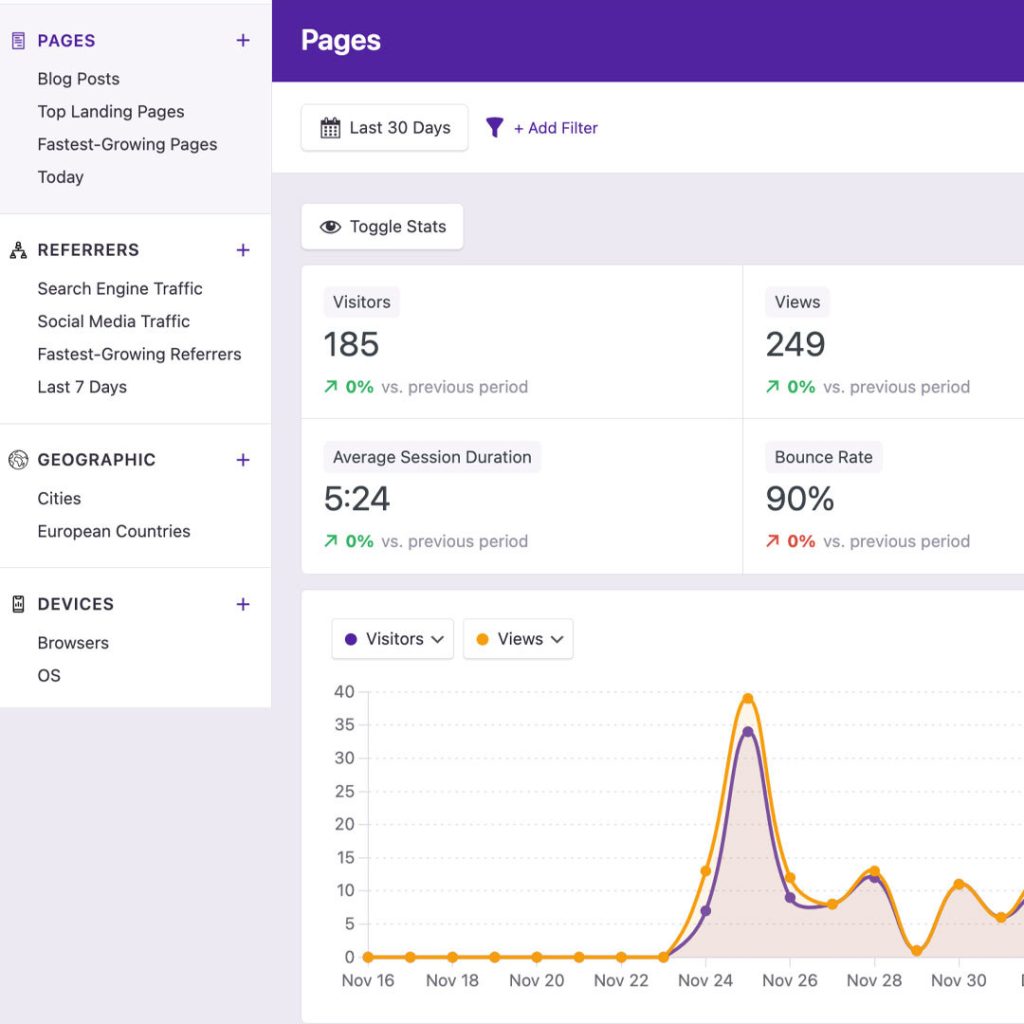The height and width of the screenshot is (1024, 1024).
Task: Select the Visitors stat card
Action: pyautogui.click(x=521, y=342)
